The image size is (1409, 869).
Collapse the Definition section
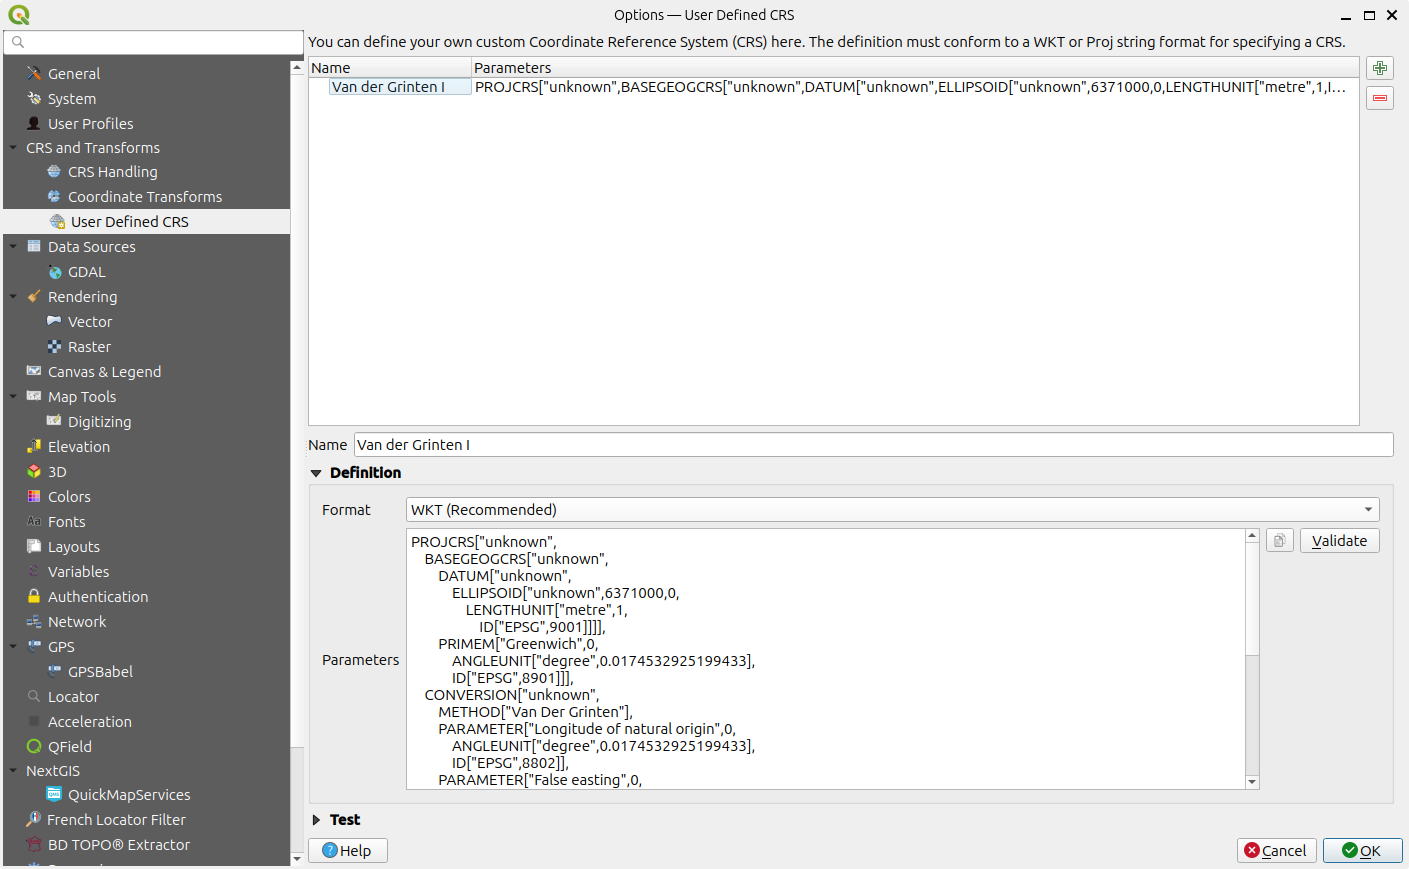click(x=316, y=472)
